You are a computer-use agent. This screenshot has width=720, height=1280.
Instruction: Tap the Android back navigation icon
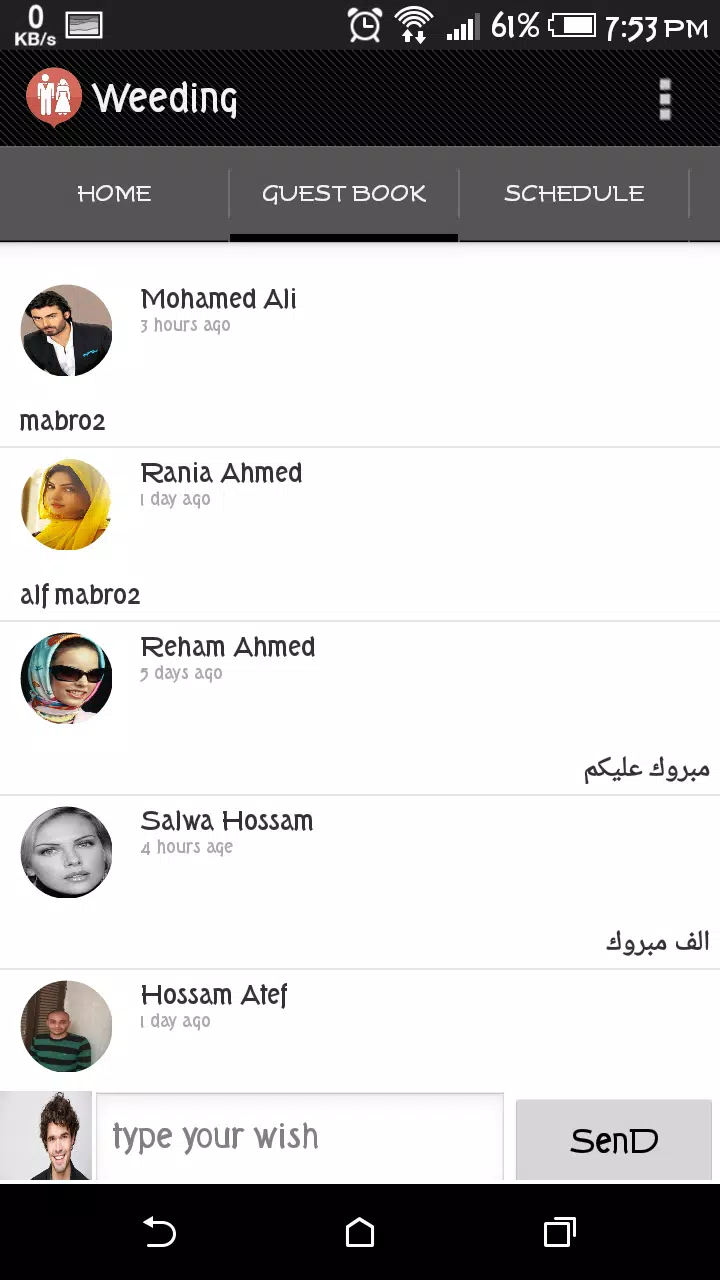[160, 1232]
